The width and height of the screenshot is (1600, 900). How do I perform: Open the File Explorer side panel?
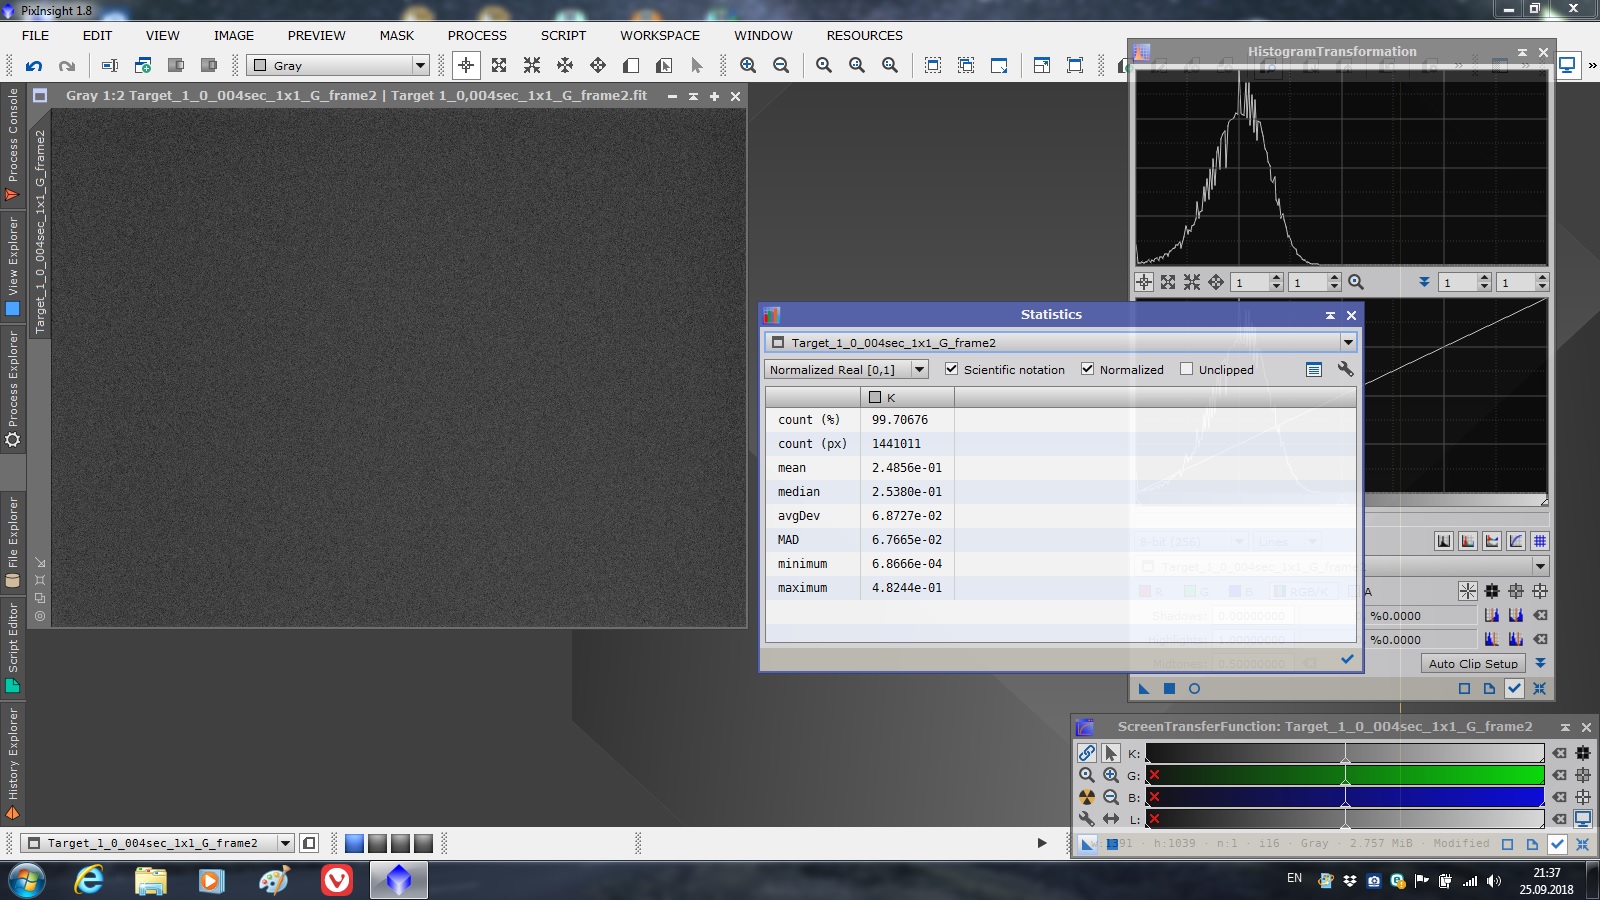pos(13,541)
